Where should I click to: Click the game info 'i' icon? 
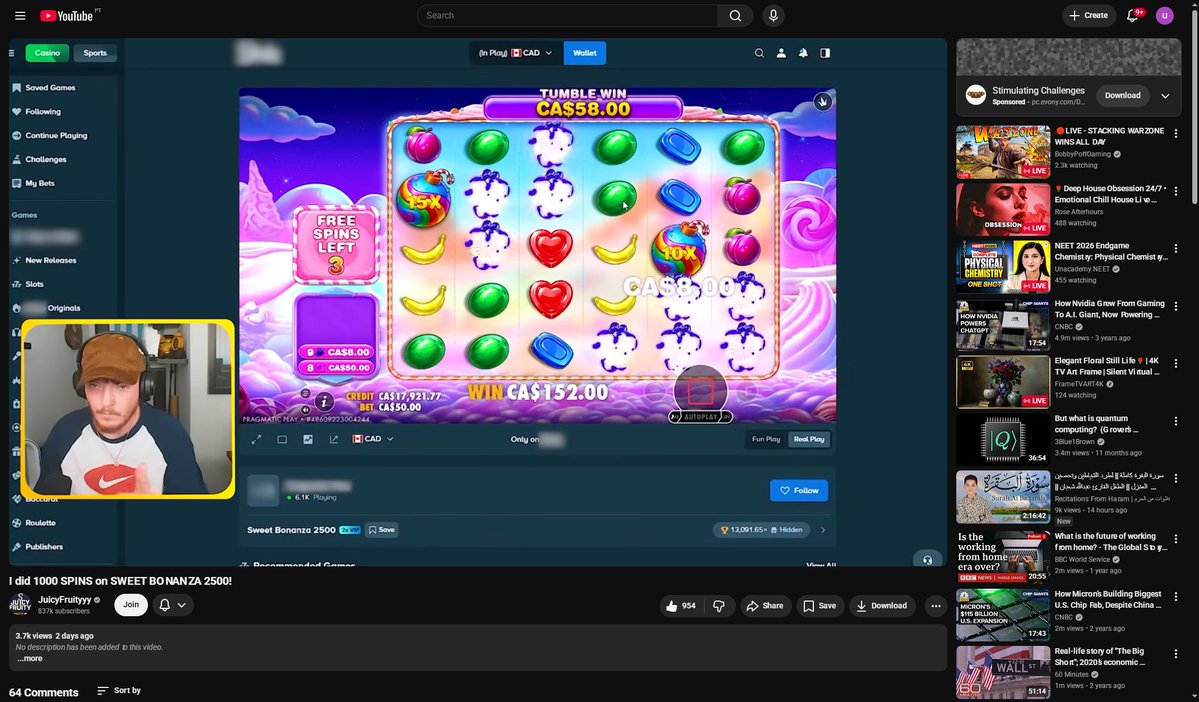pos(324,401)
